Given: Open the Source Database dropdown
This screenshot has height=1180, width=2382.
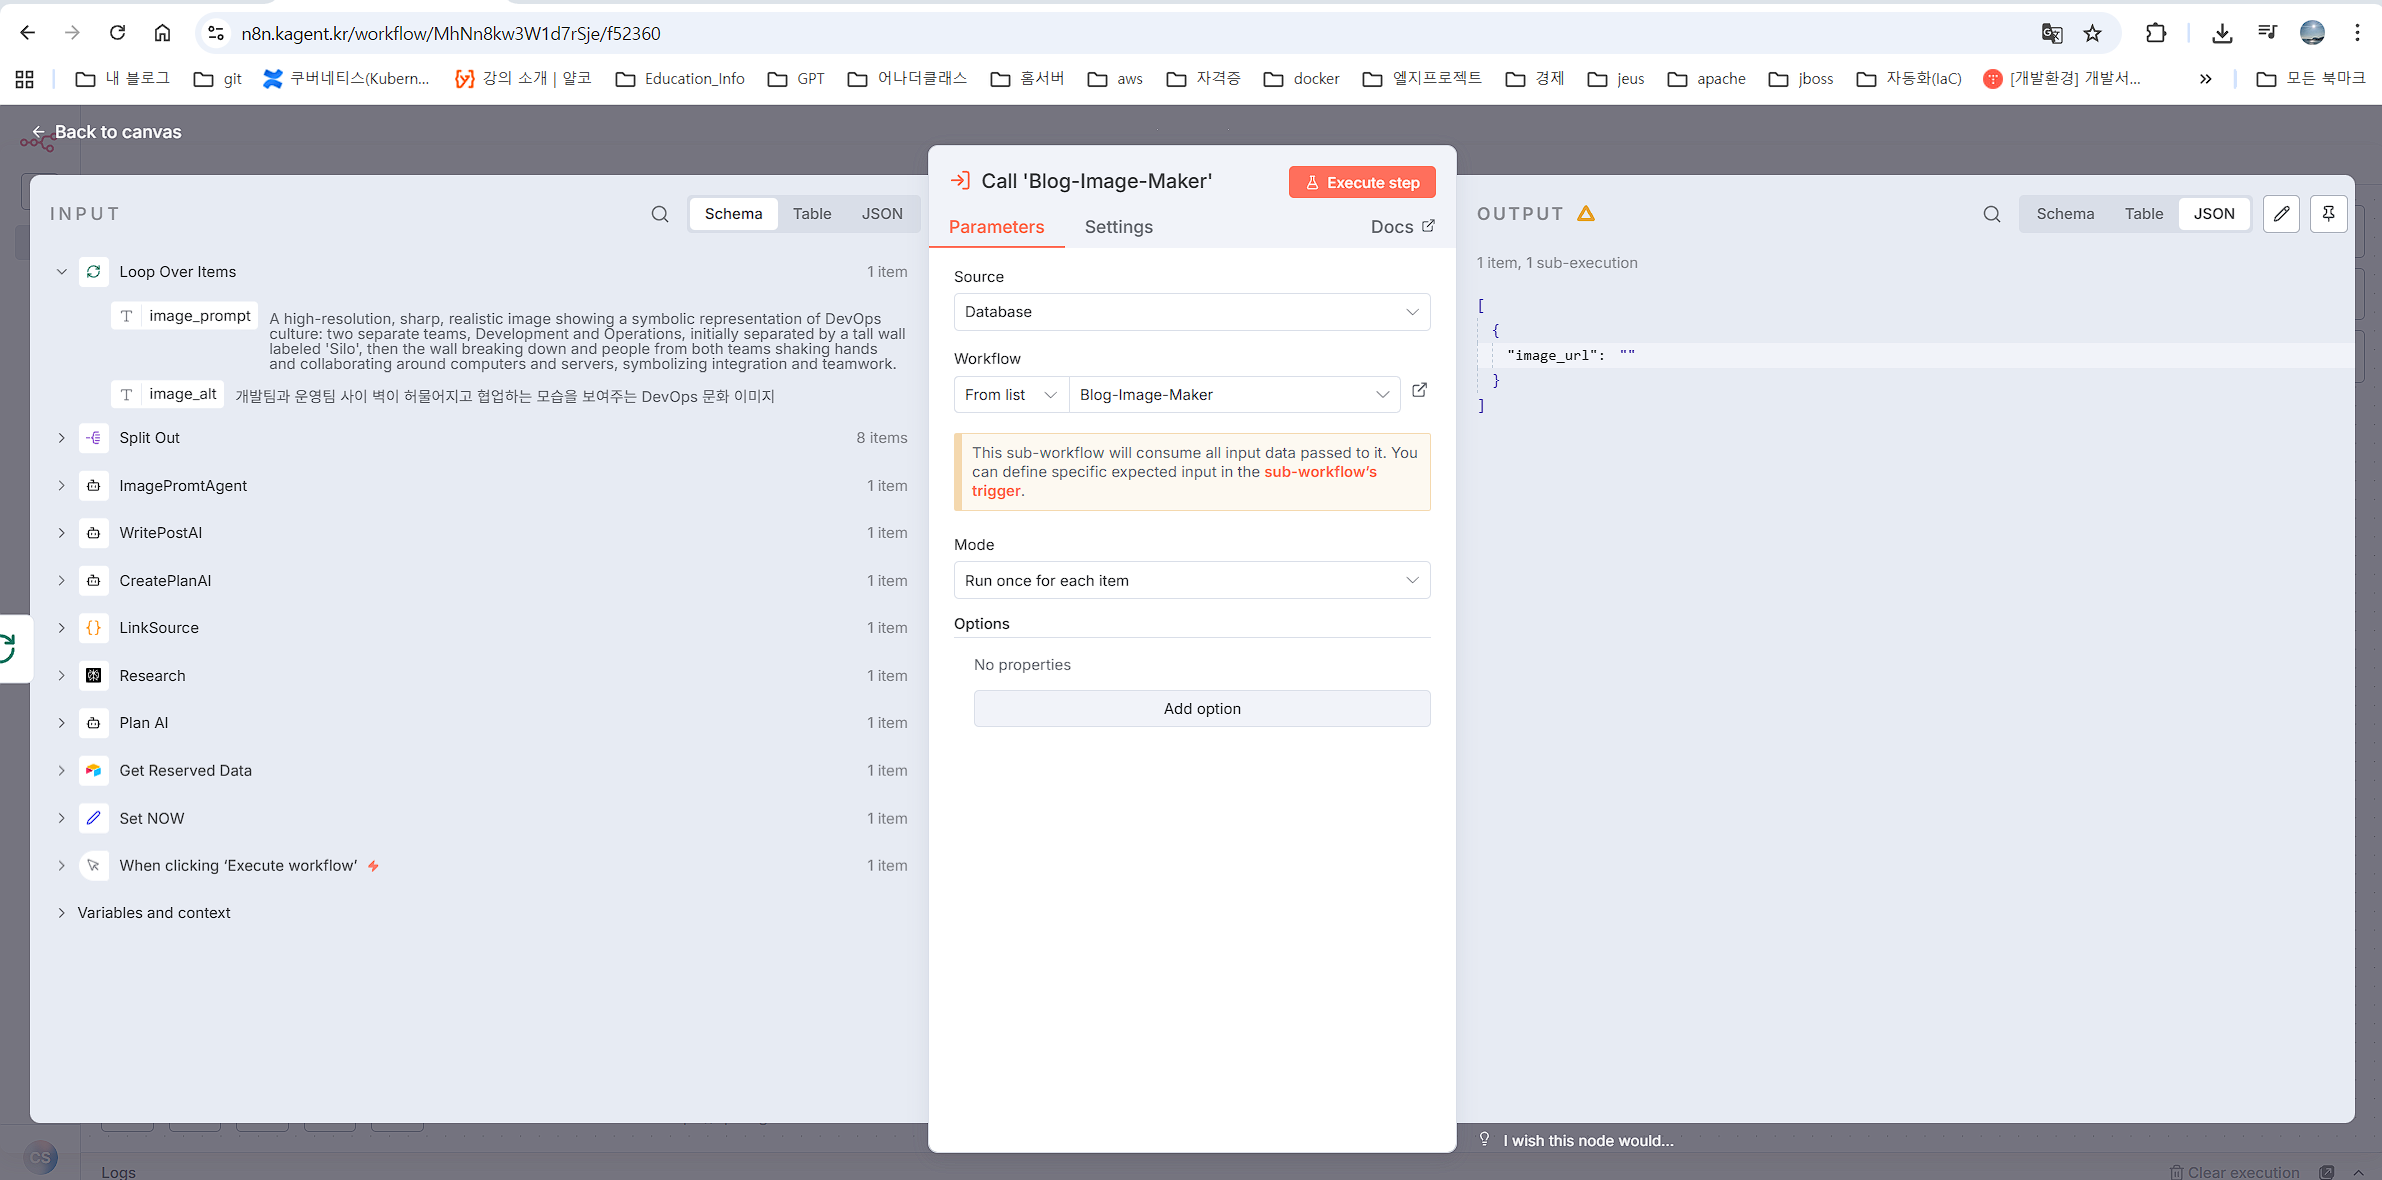Looking at the screenshot, I should [1191, 312].
